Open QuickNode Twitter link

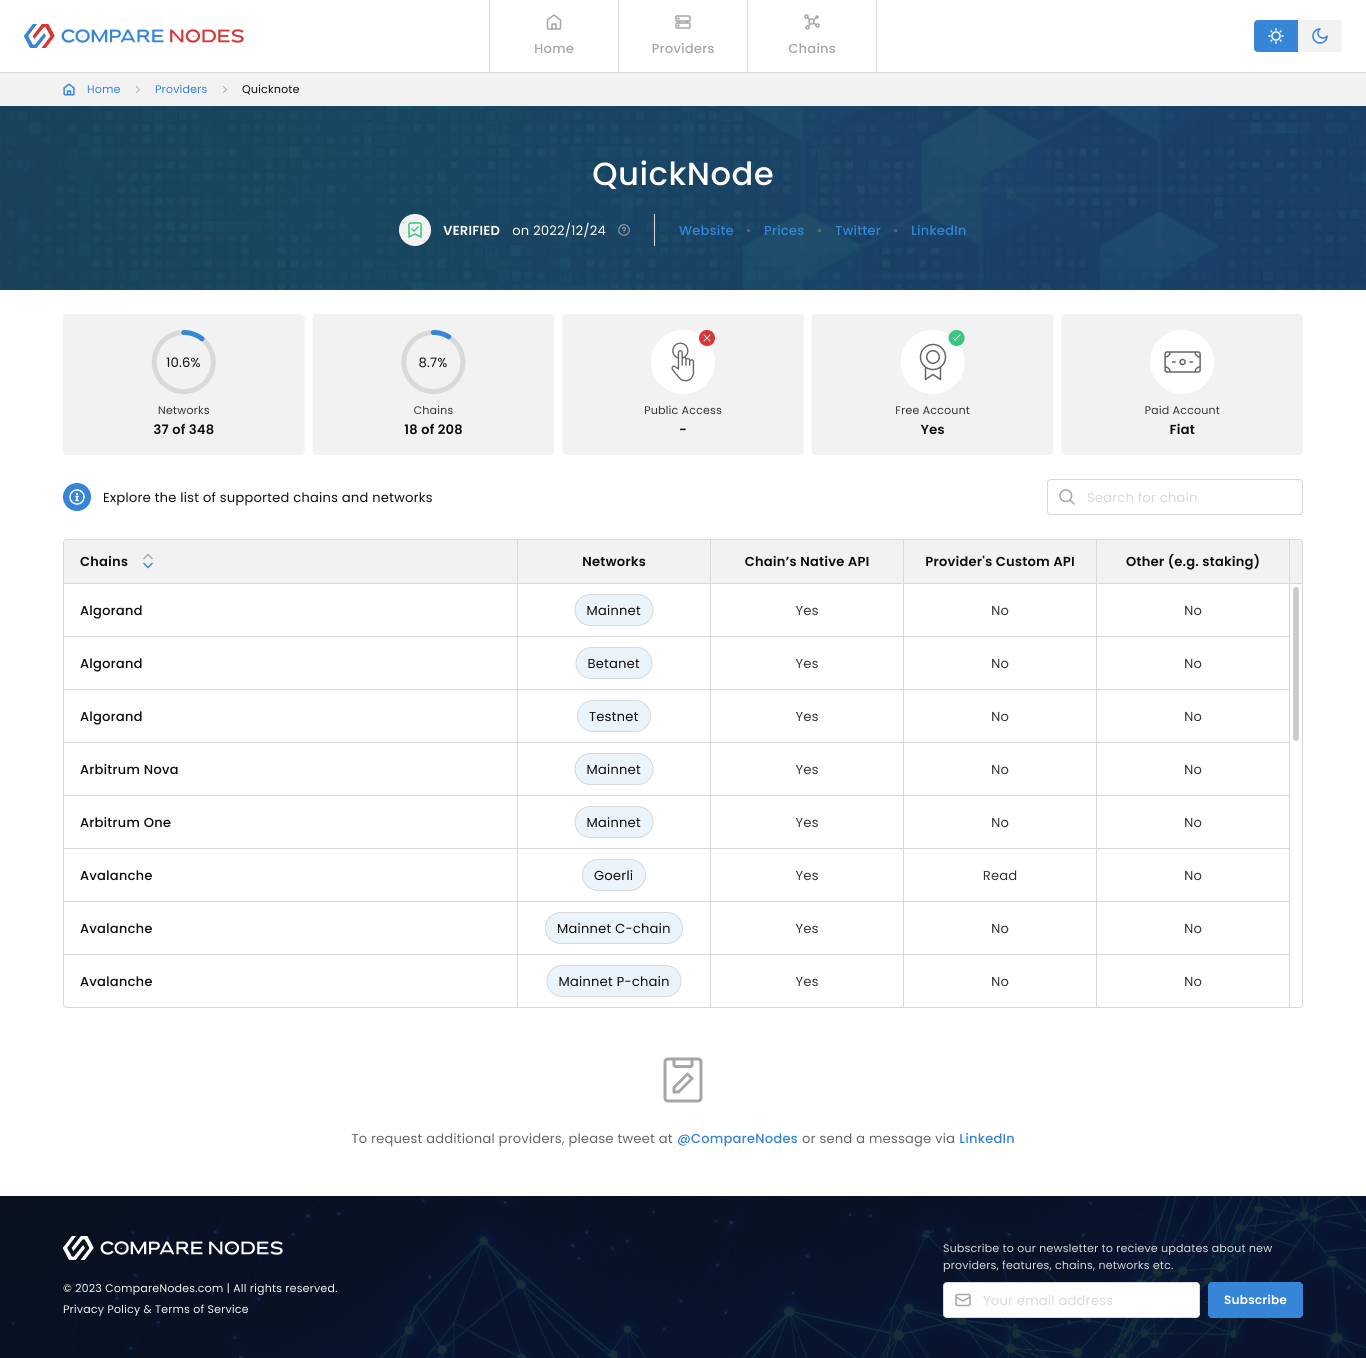(858, 230)
